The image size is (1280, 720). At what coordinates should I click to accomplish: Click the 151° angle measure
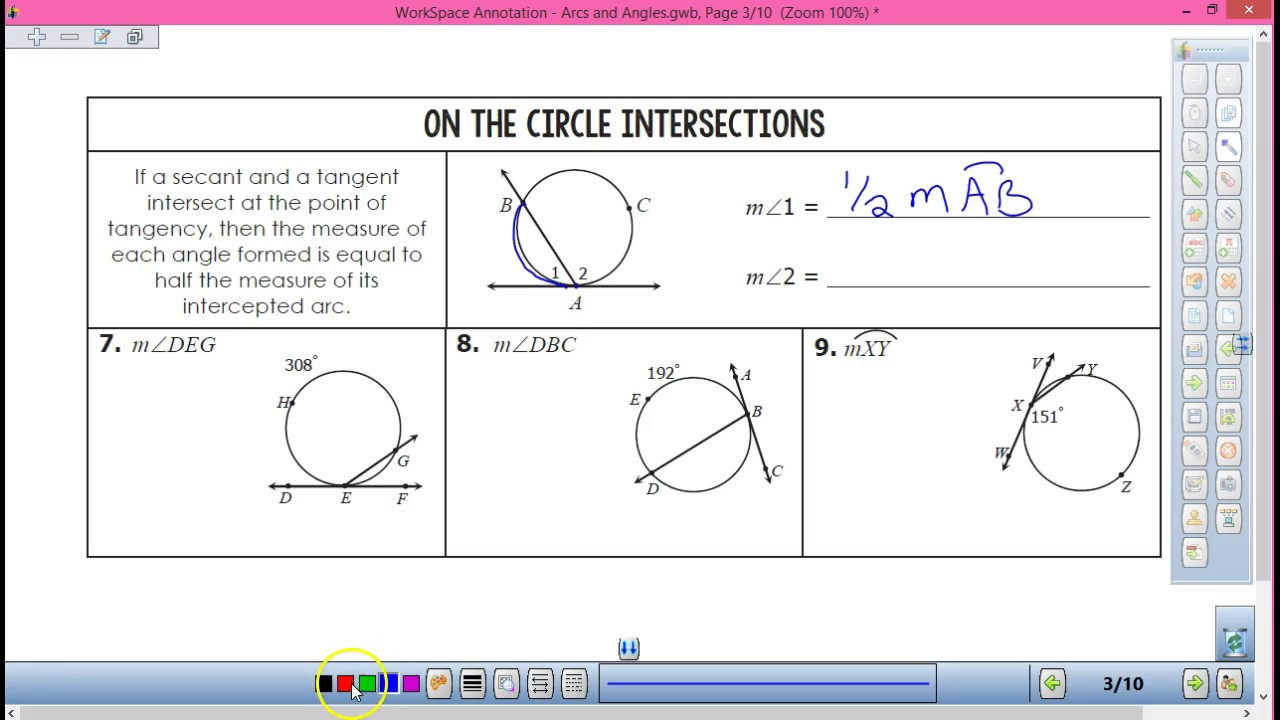click(1047, 416)
